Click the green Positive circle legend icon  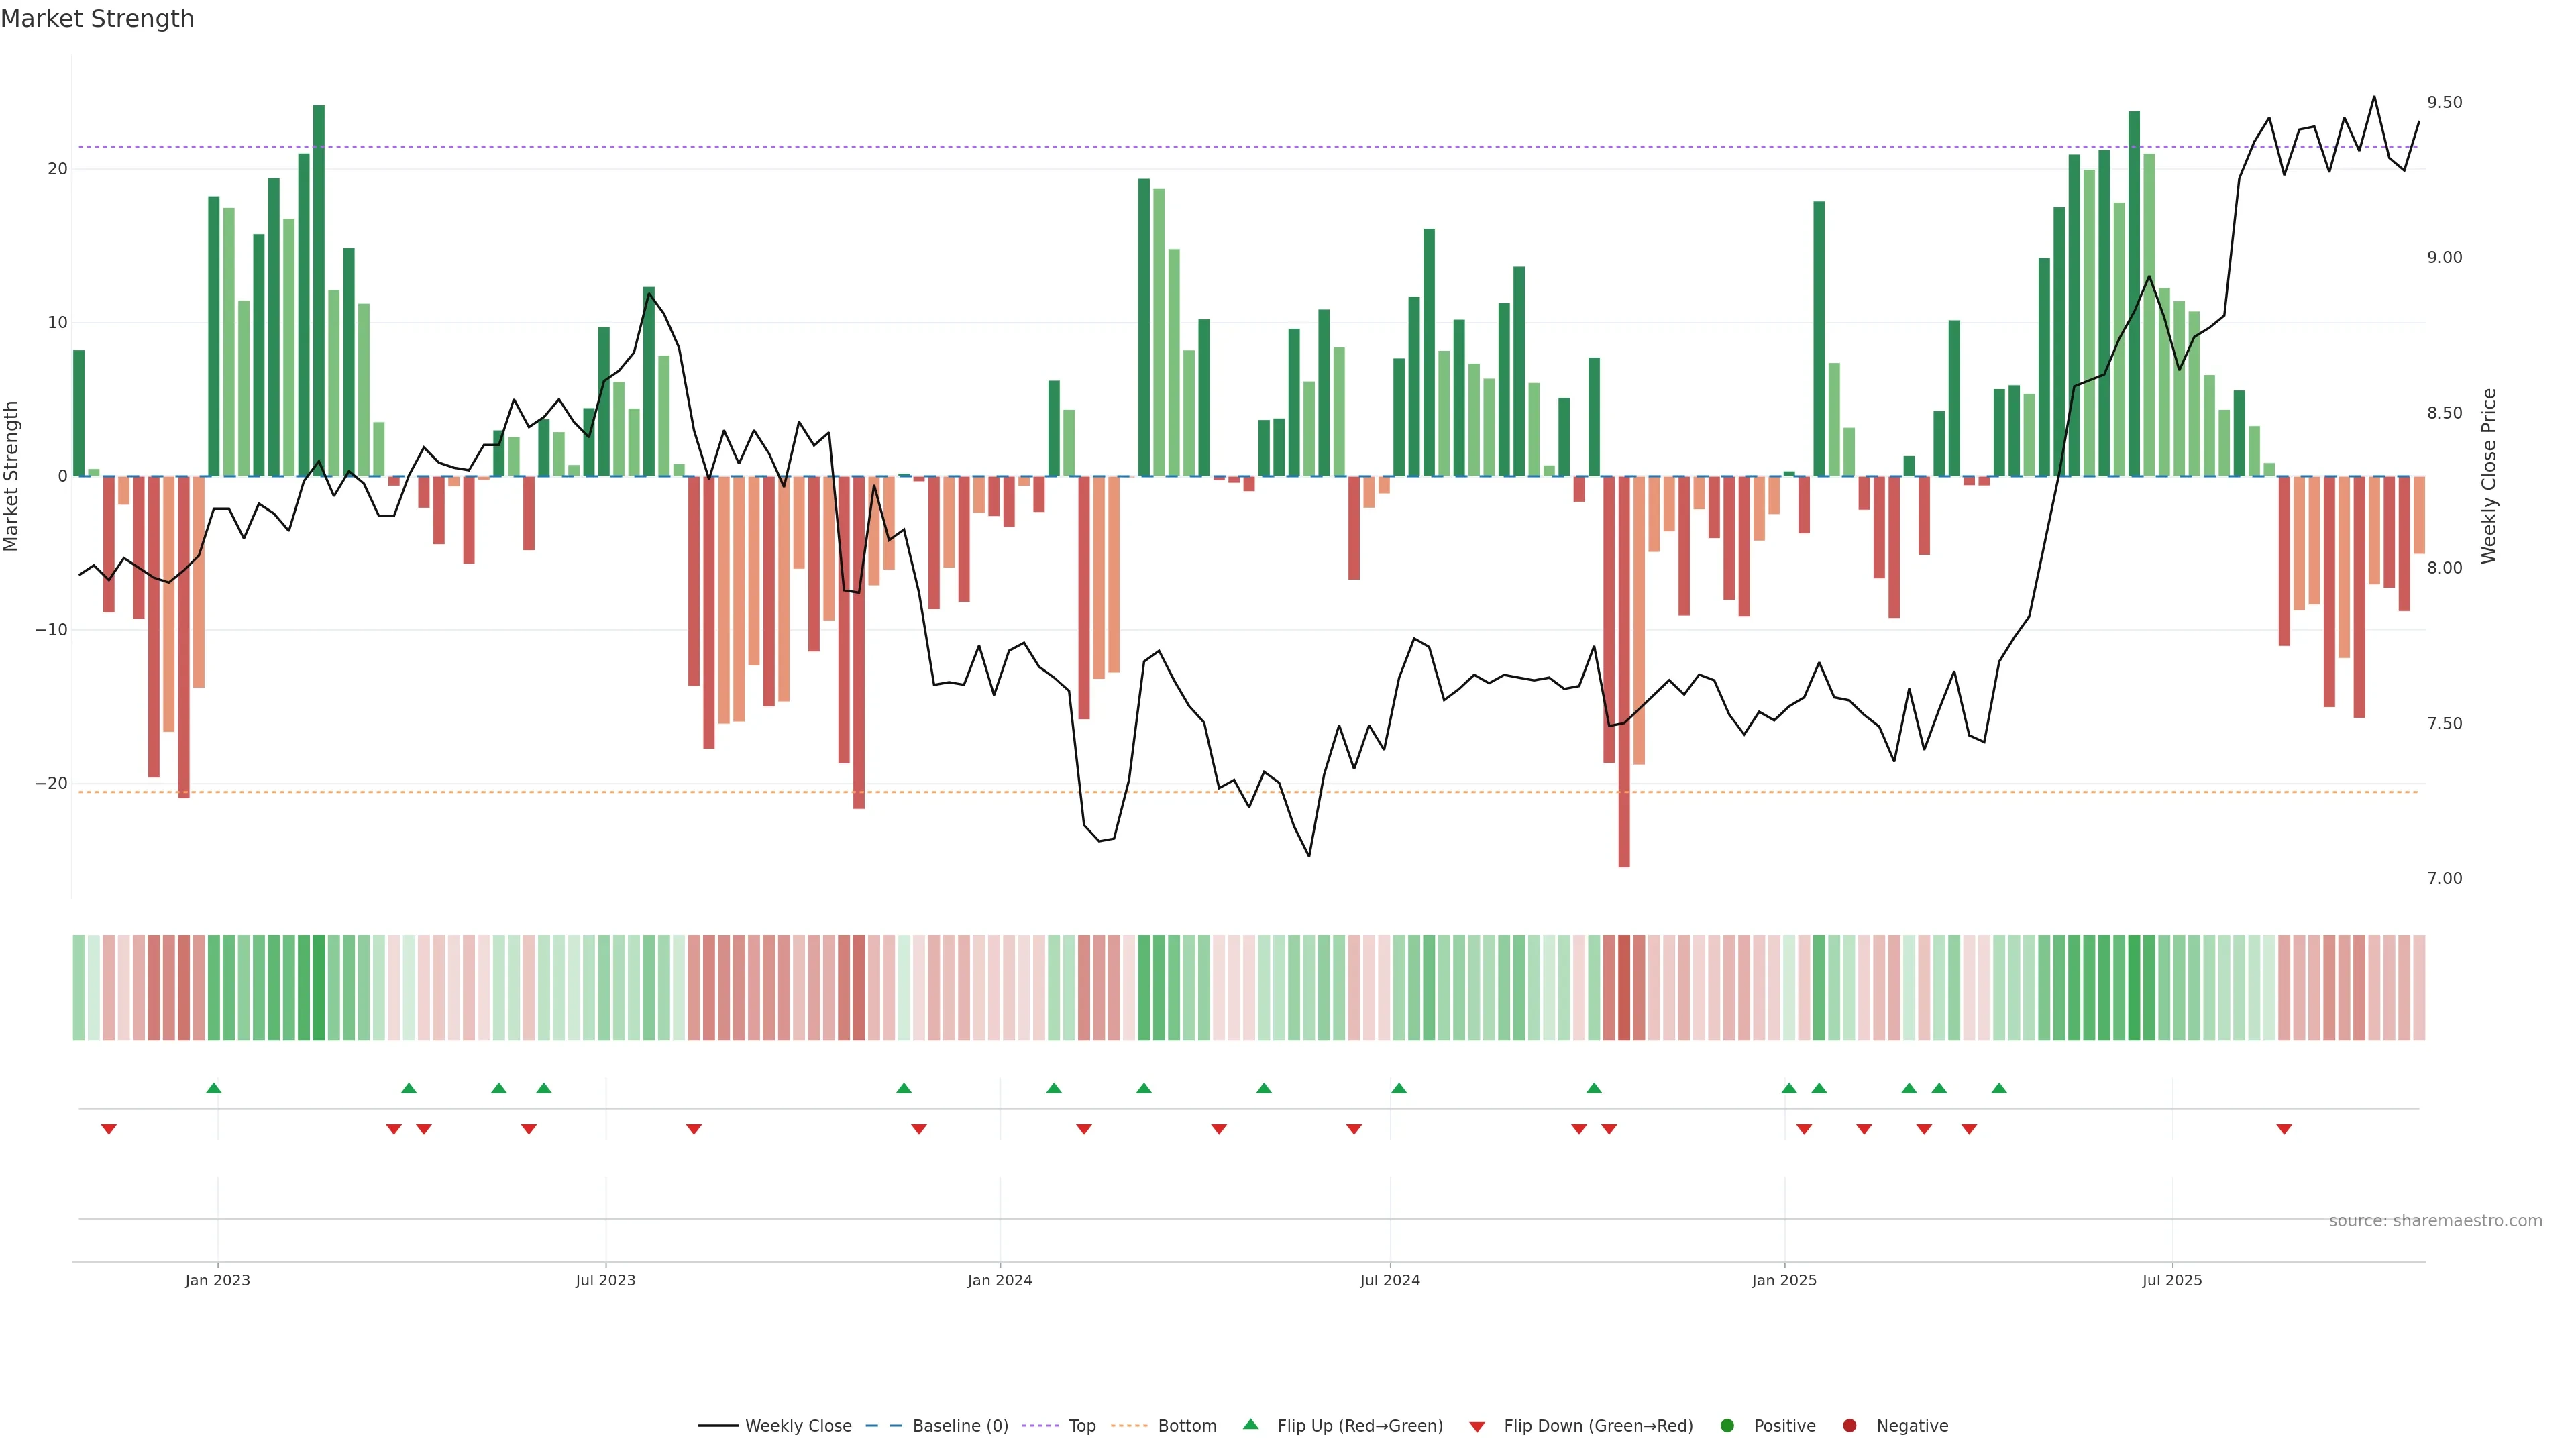tap(1727, 1425)
